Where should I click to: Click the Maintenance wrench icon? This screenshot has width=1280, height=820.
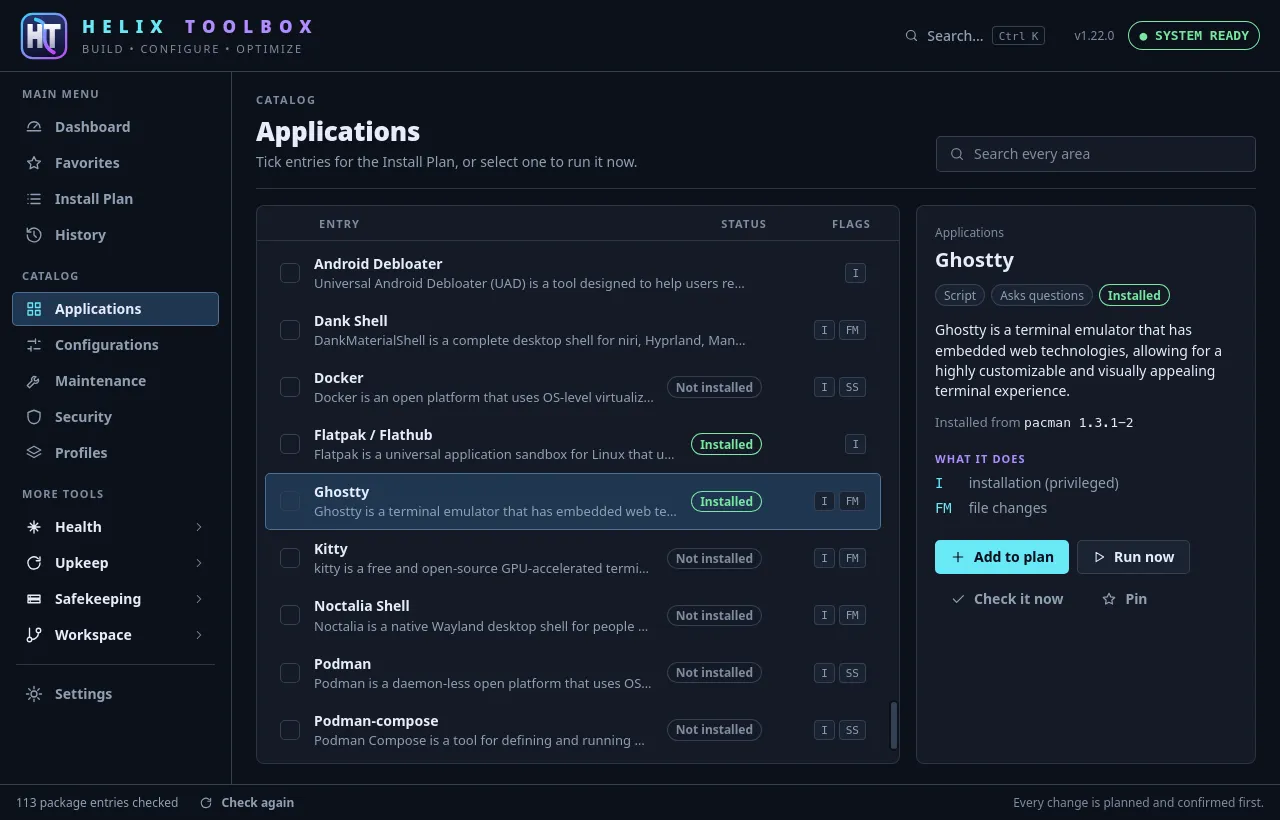tap(34, 381)
